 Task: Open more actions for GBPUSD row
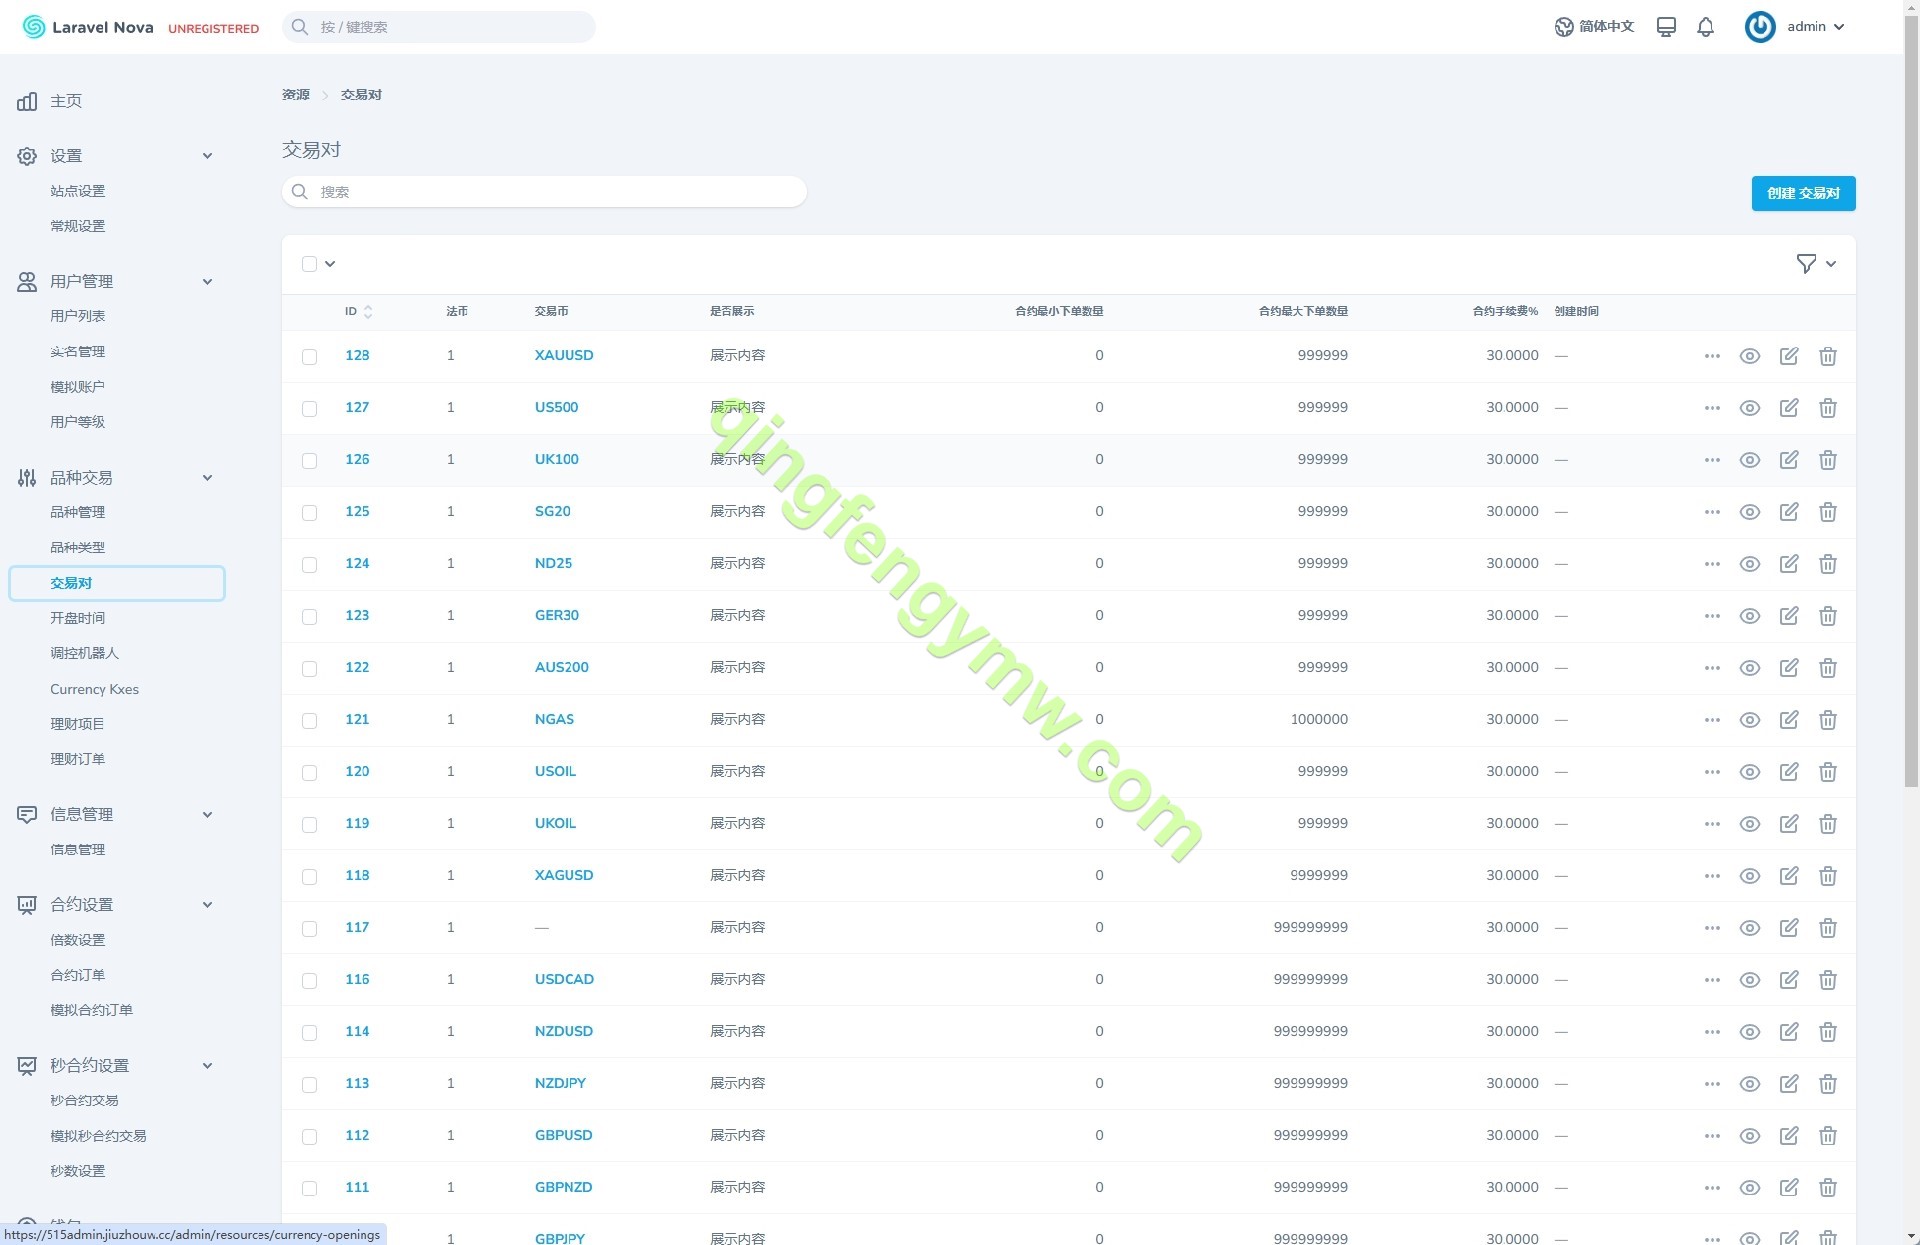pyautogui.click(x=1712, y=1136)
